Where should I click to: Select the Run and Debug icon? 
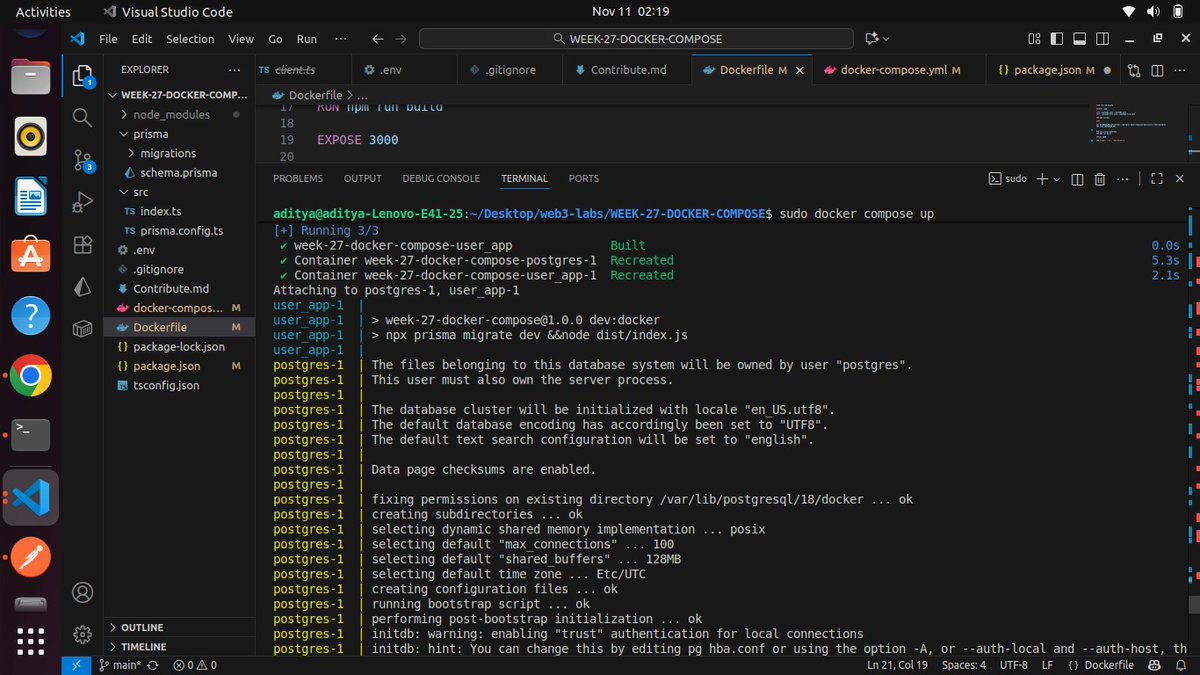[x=82, y=200]
